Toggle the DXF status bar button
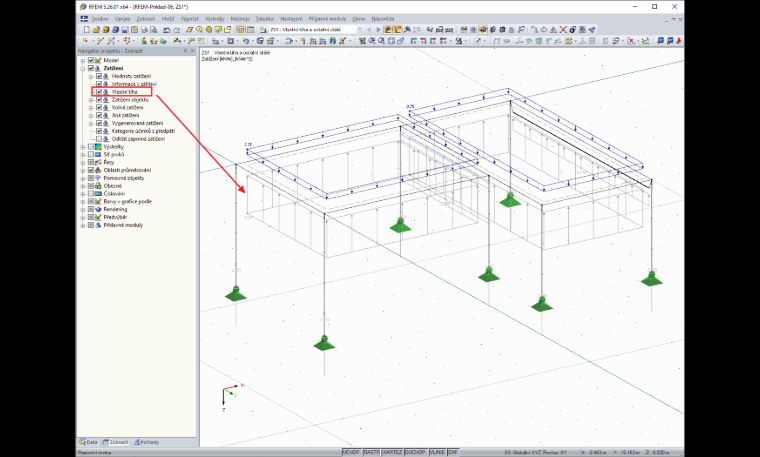Image resolution: width=760 pixels, height=457 pixels. pyautogui.click(x=453, y=452)
